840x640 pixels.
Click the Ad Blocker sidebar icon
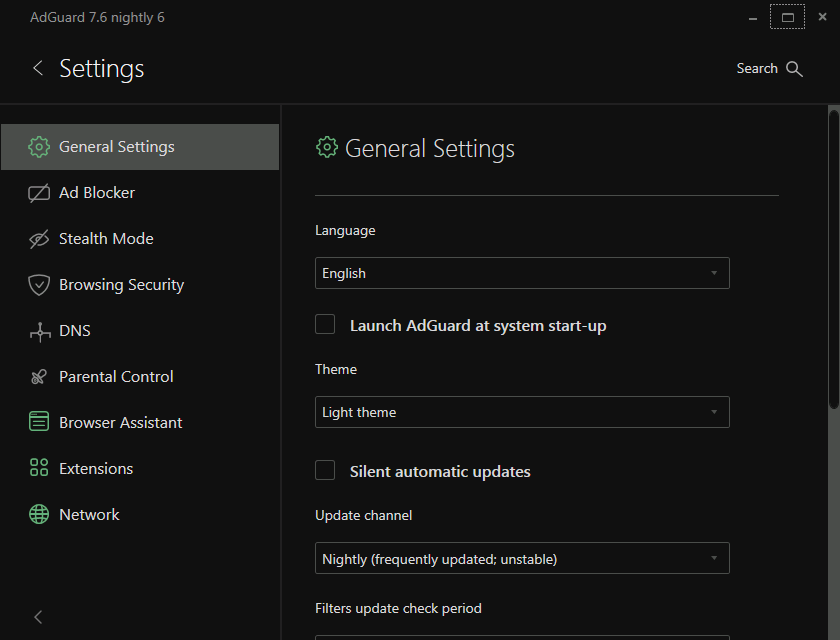[39, 193]
